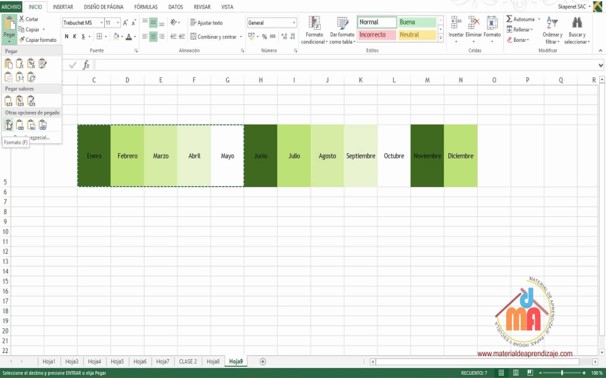Viewport: 606px width, 378px height.
Task: Open the Trebuchet MS font dropdown
Action: click(101, 23)
